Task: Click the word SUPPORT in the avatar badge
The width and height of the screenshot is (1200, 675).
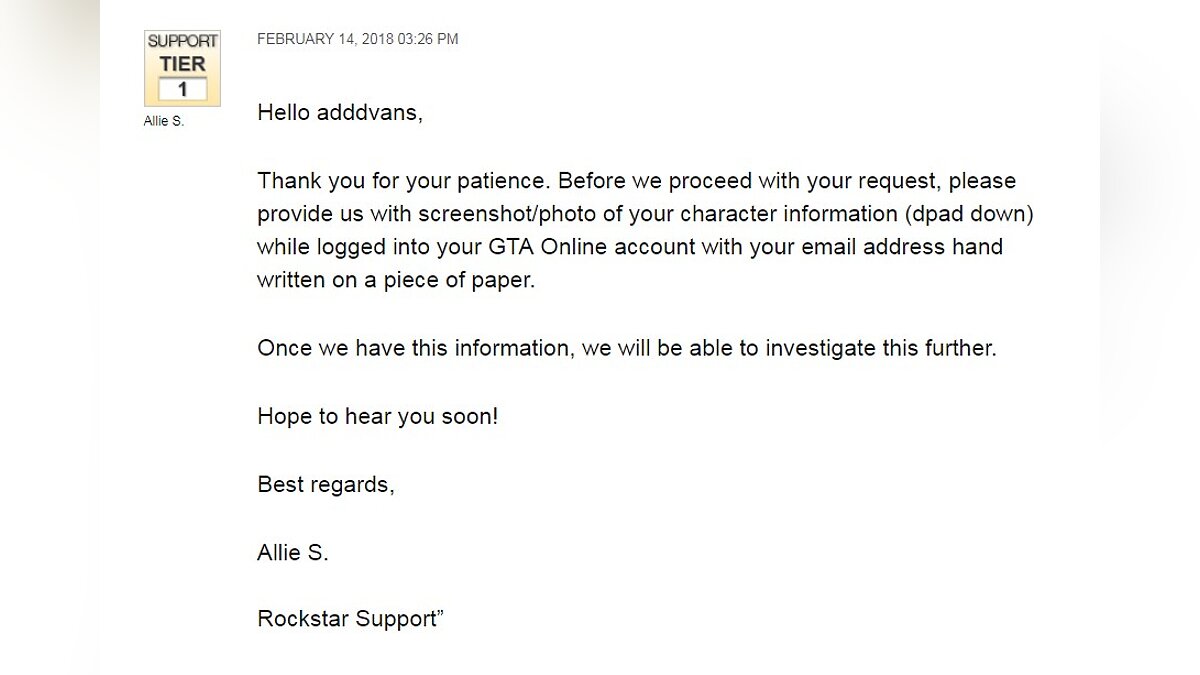Action: [x=182, y=41]
